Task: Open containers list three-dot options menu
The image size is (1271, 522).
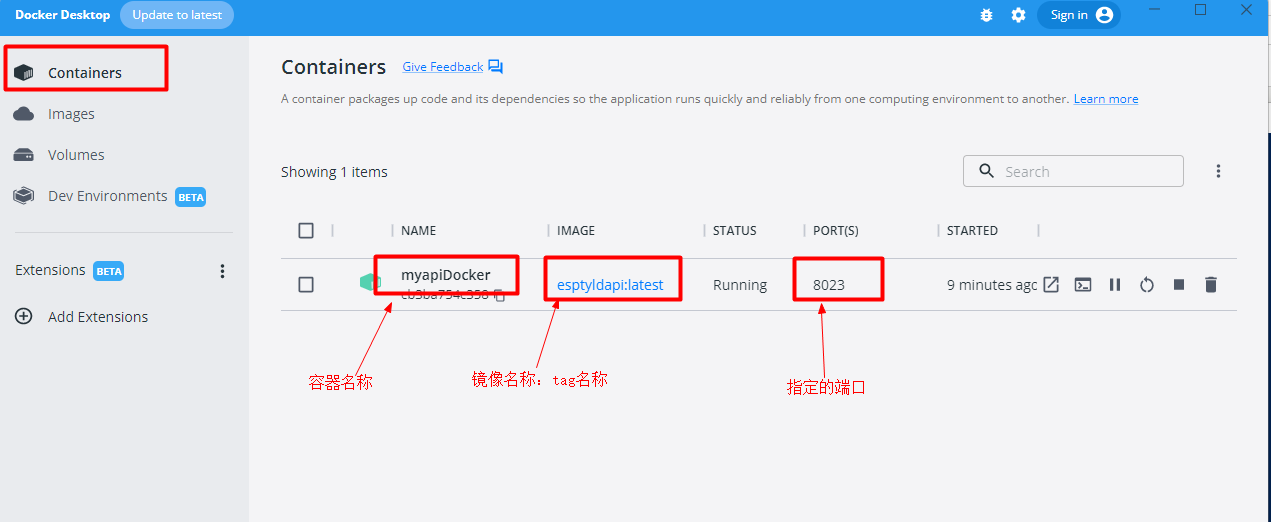Action: [1218, 171]
